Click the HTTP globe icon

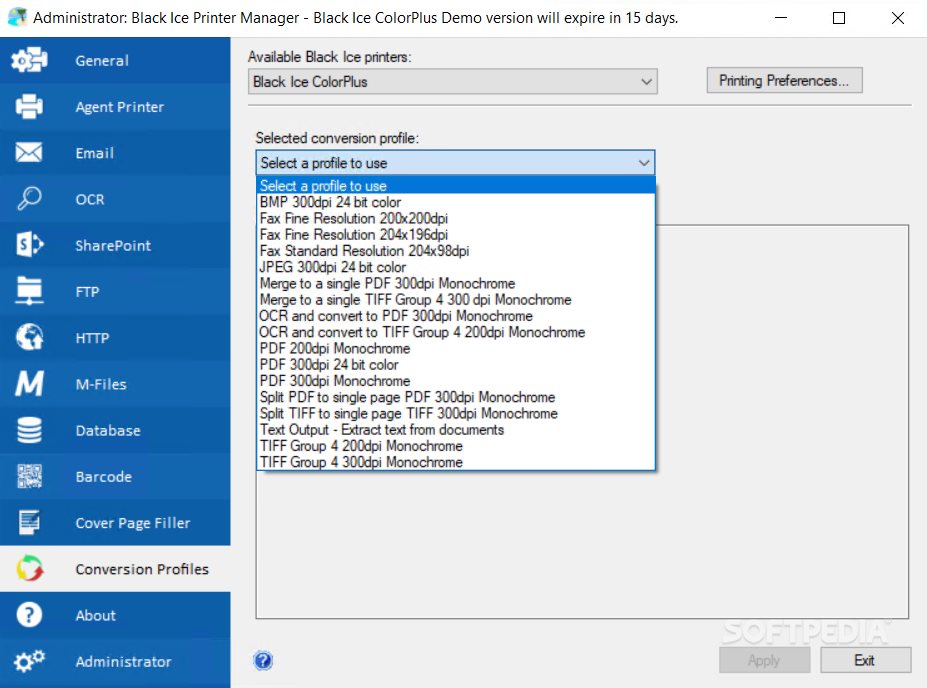[x=29, y=337]
